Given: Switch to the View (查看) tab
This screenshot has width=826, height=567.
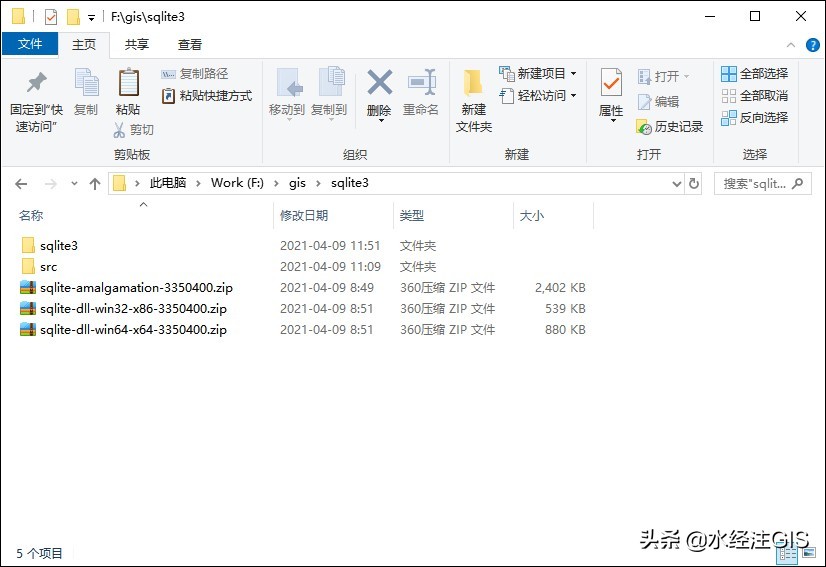Looking at the screenshot, I should [190, 45].
